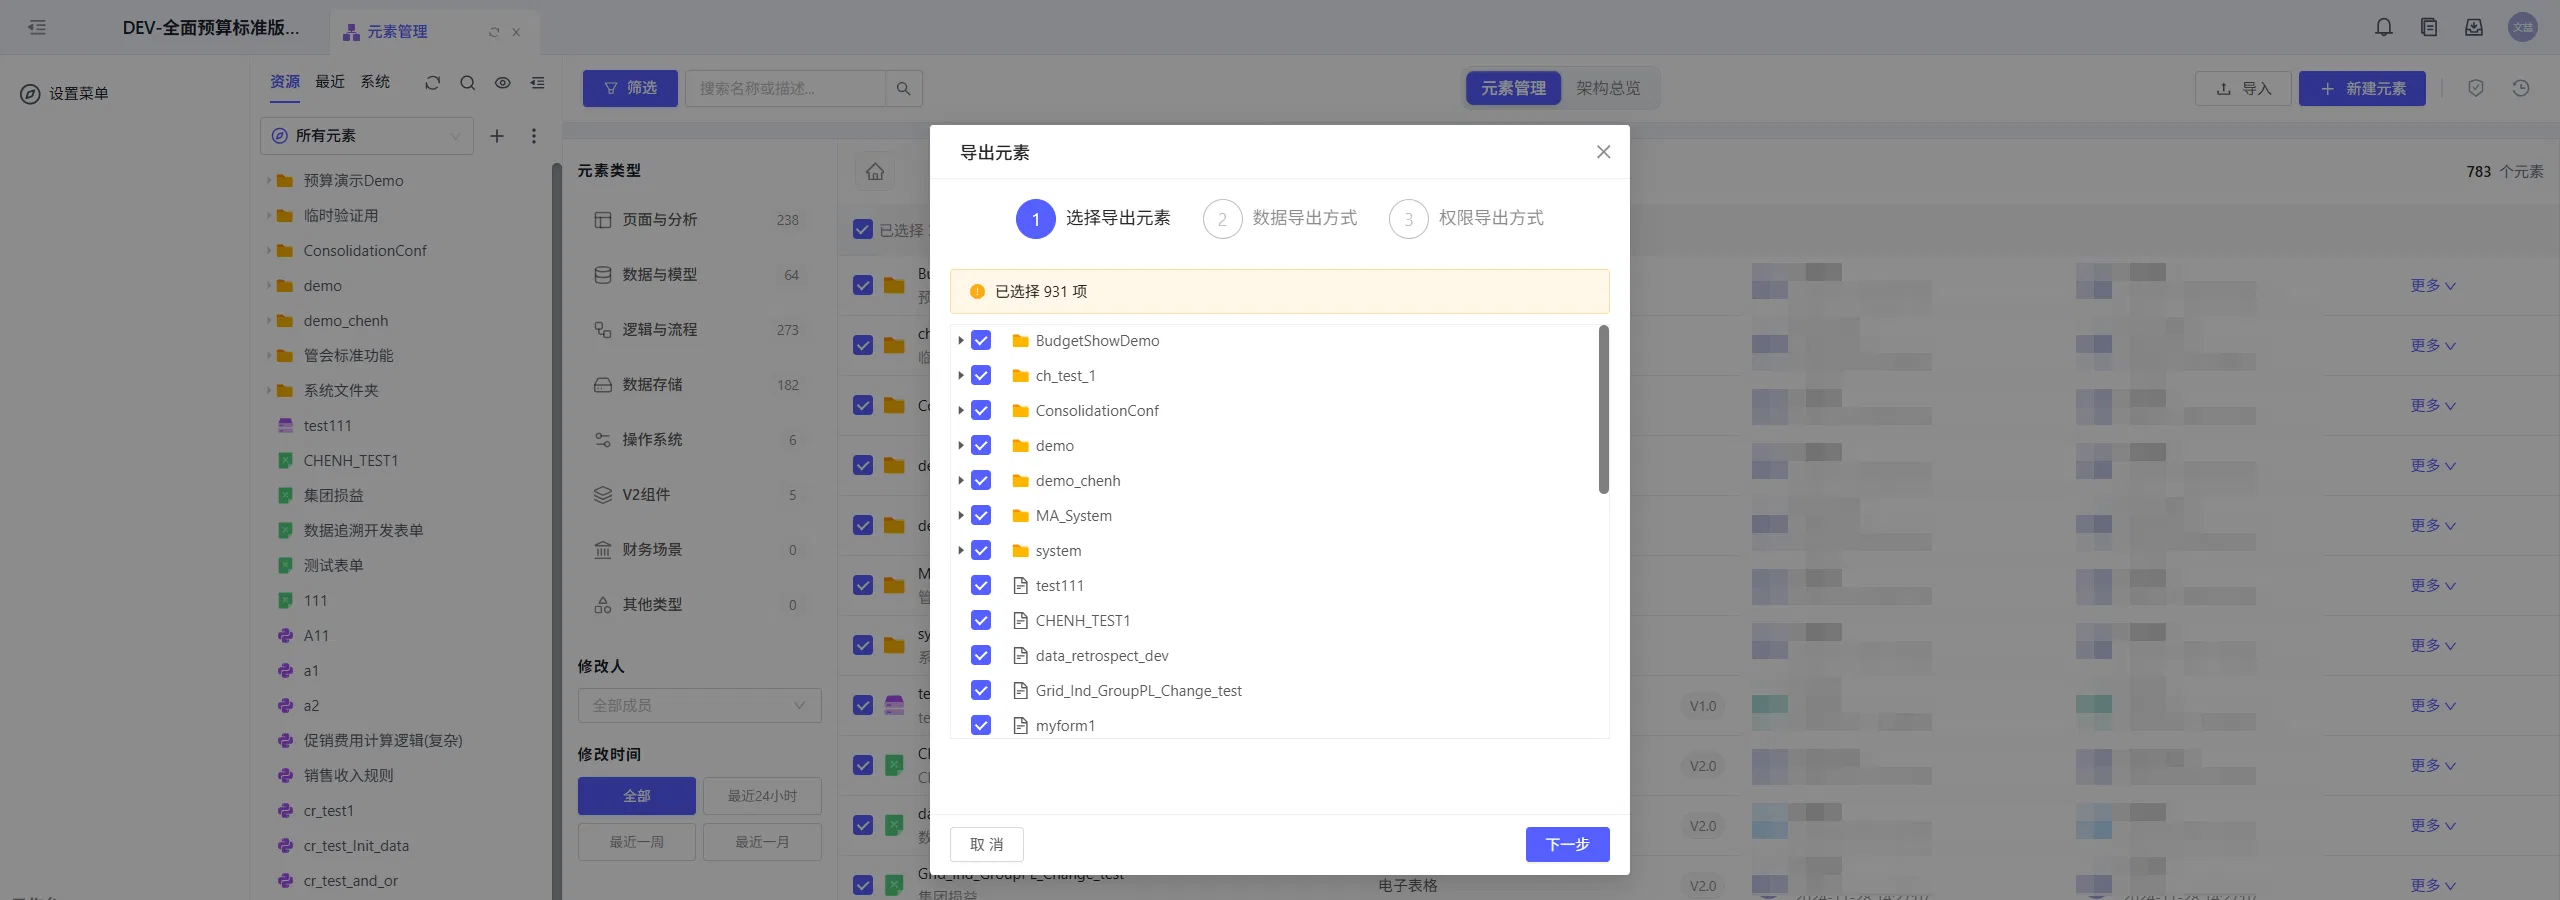Click the export tree vertical scrollbar
2560x900 pixels.
(x=1603, y=410)
